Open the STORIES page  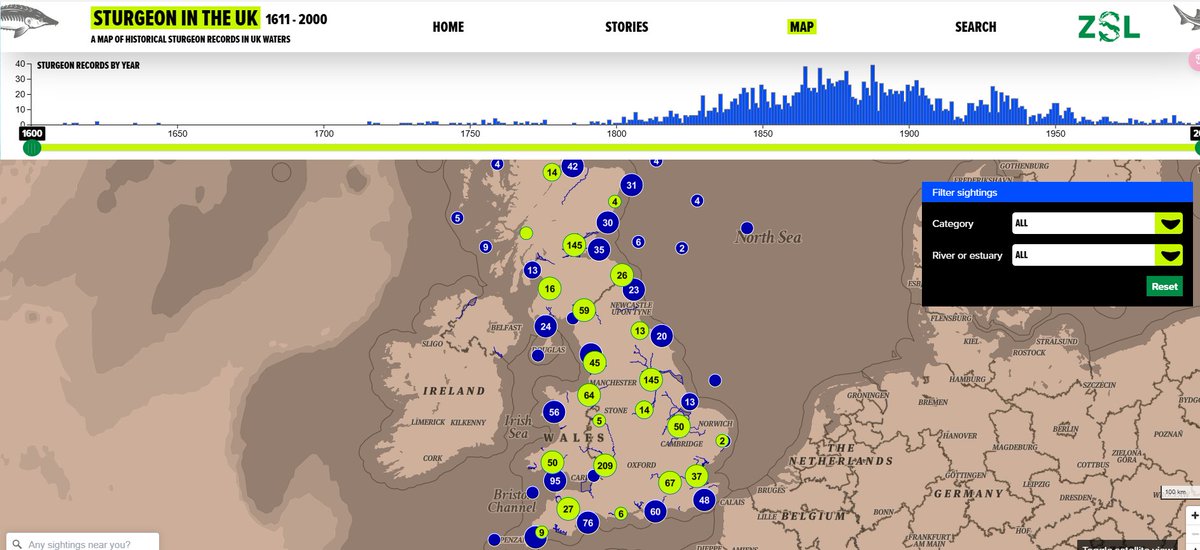click(627, 27)
